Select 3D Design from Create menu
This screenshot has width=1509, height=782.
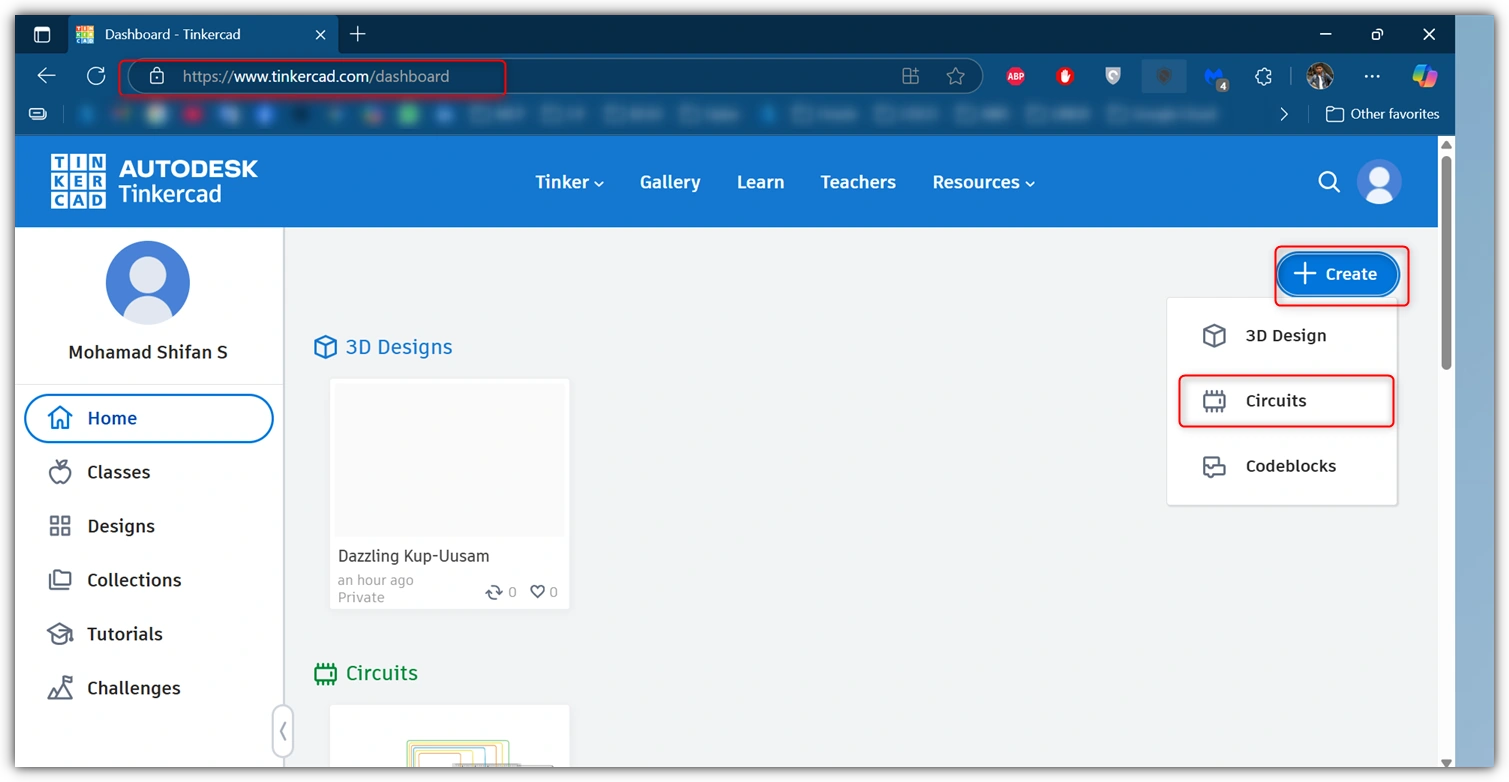(x=1282, y=335)
